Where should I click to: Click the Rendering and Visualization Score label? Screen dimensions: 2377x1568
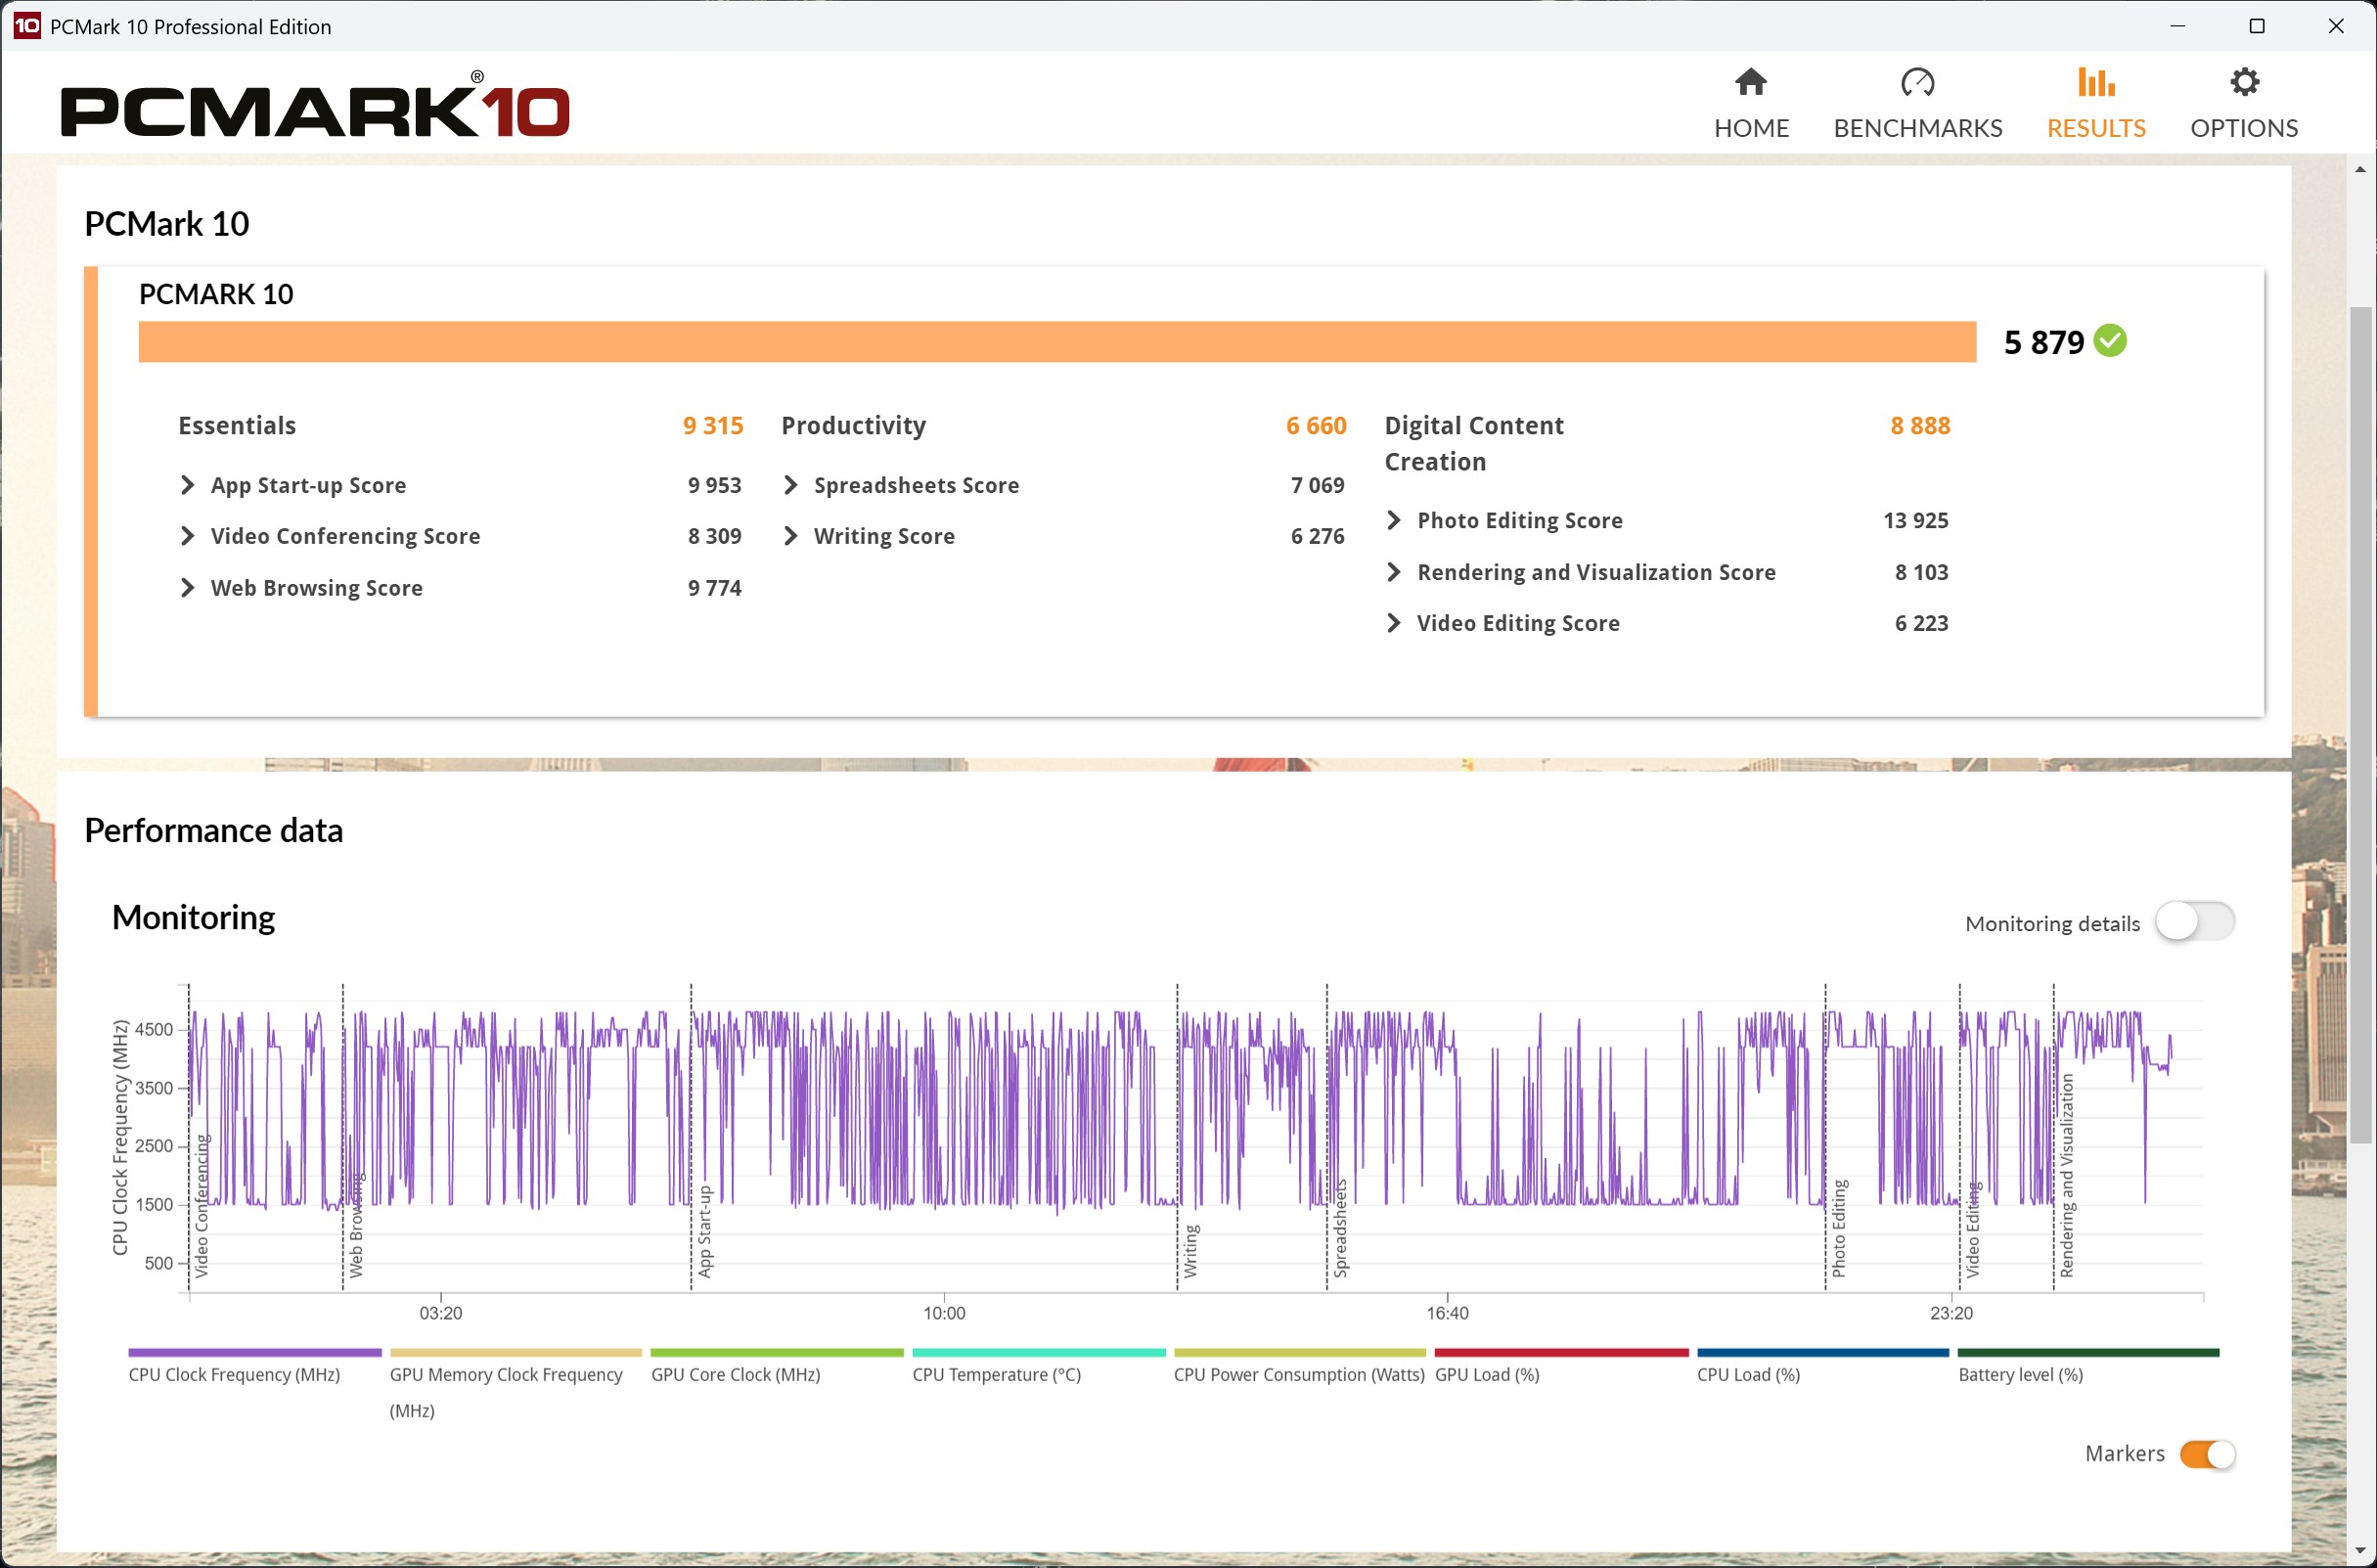click(x=1595, y=572)
